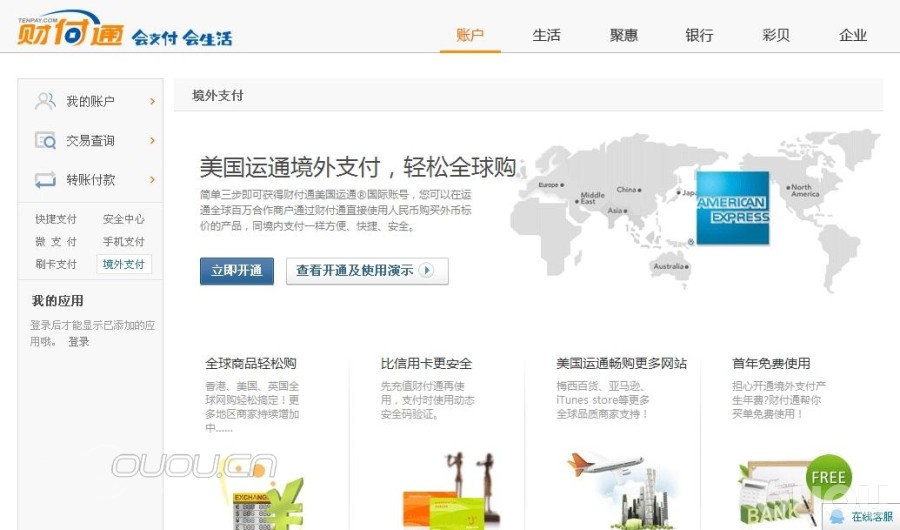Click the 在线客服 support icon
Screen dimensions: 900x530
pos(837,516)
